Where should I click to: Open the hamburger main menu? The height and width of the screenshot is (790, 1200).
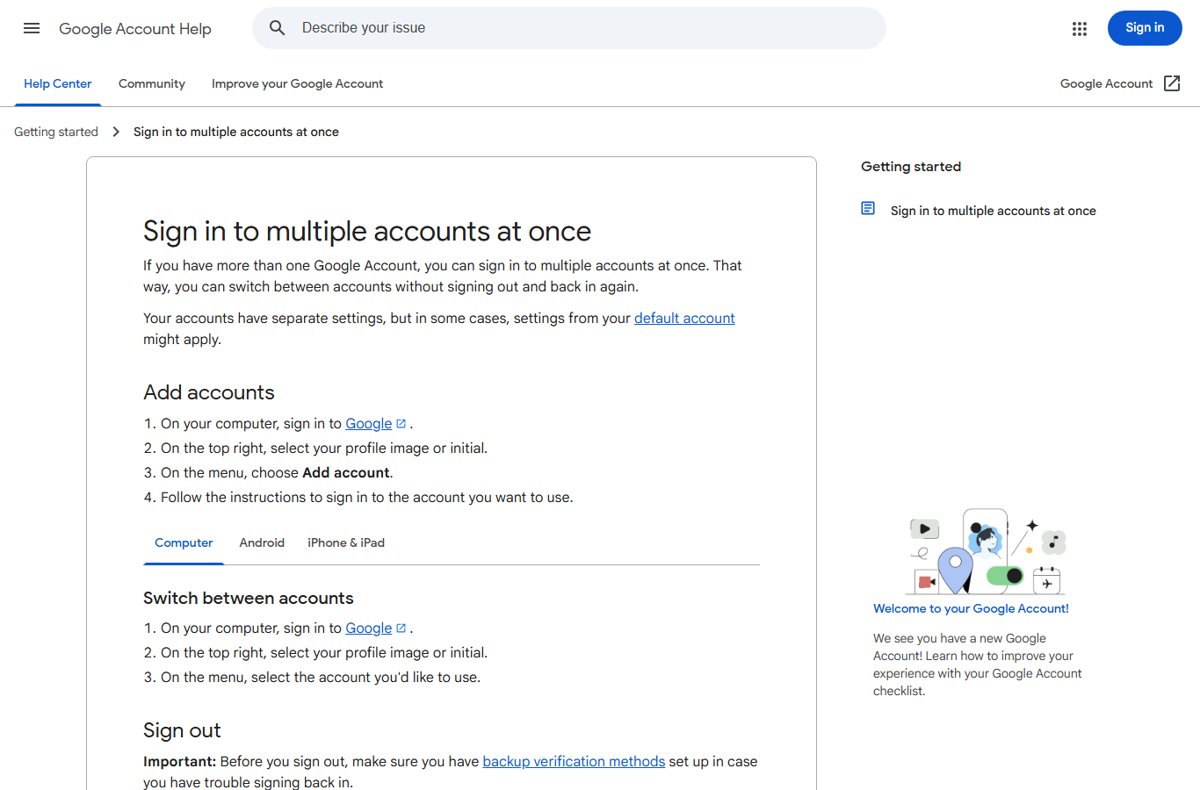(31, 28)
